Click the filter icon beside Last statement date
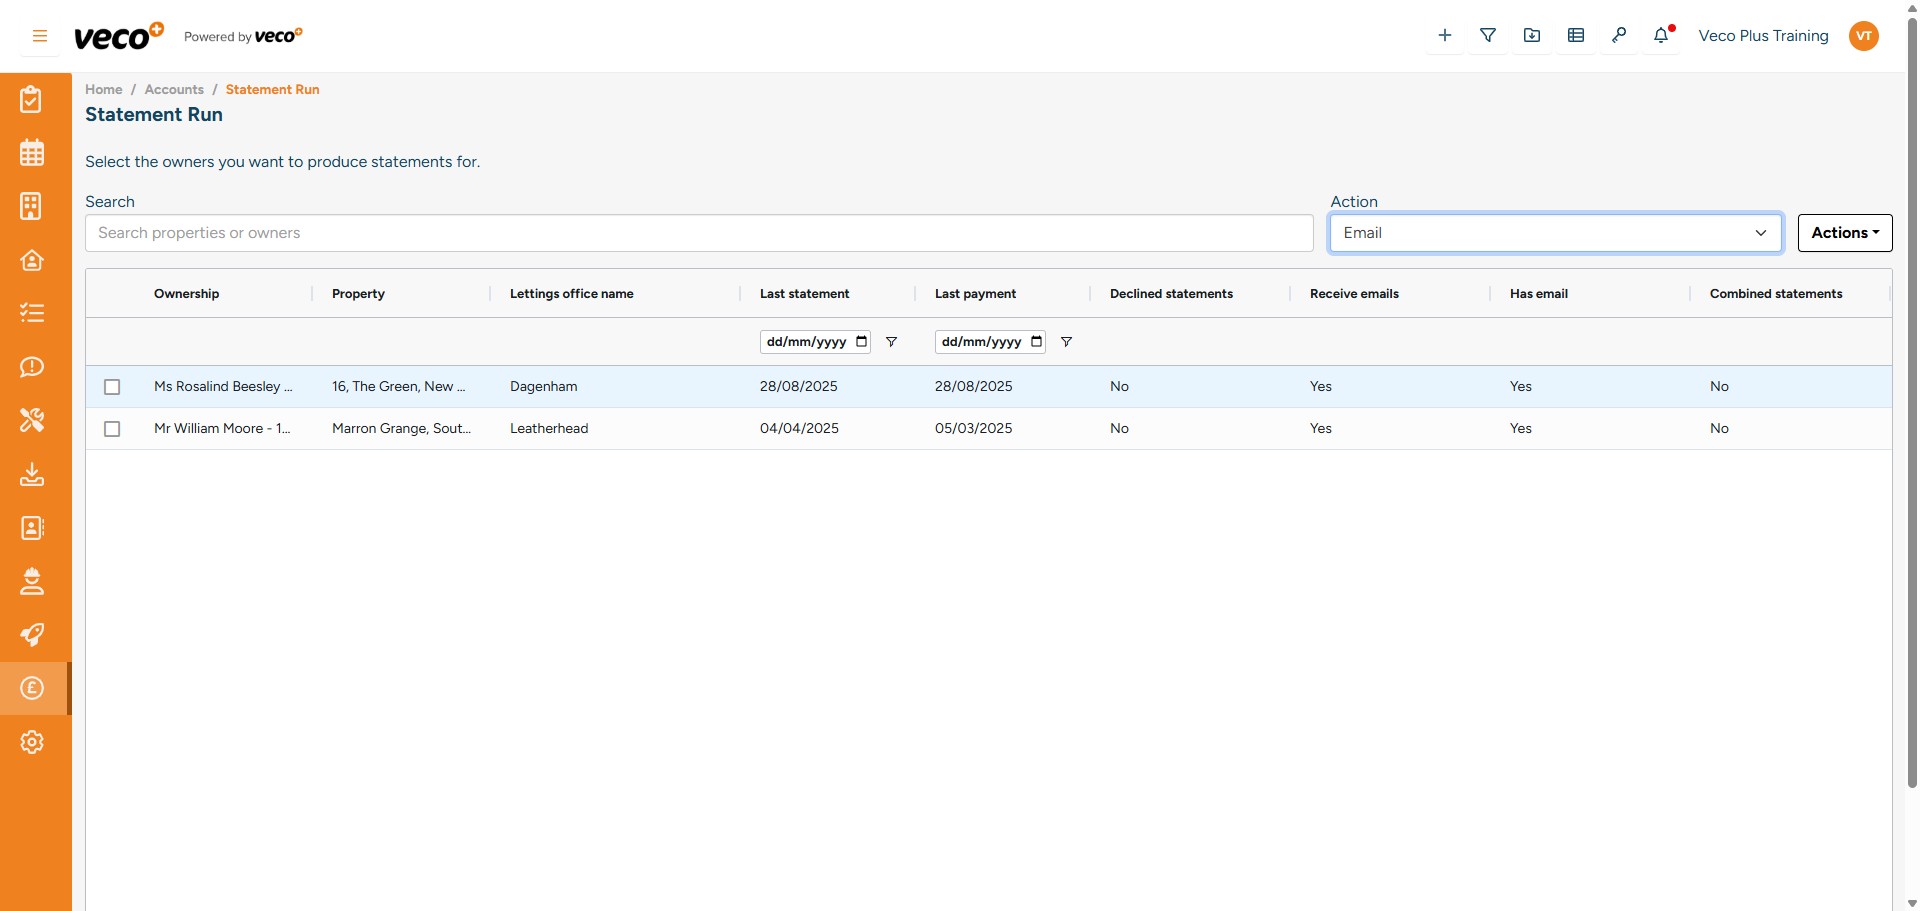This screenshot has height=911, width=1920. pyautogui.click(x=891, y=342)
